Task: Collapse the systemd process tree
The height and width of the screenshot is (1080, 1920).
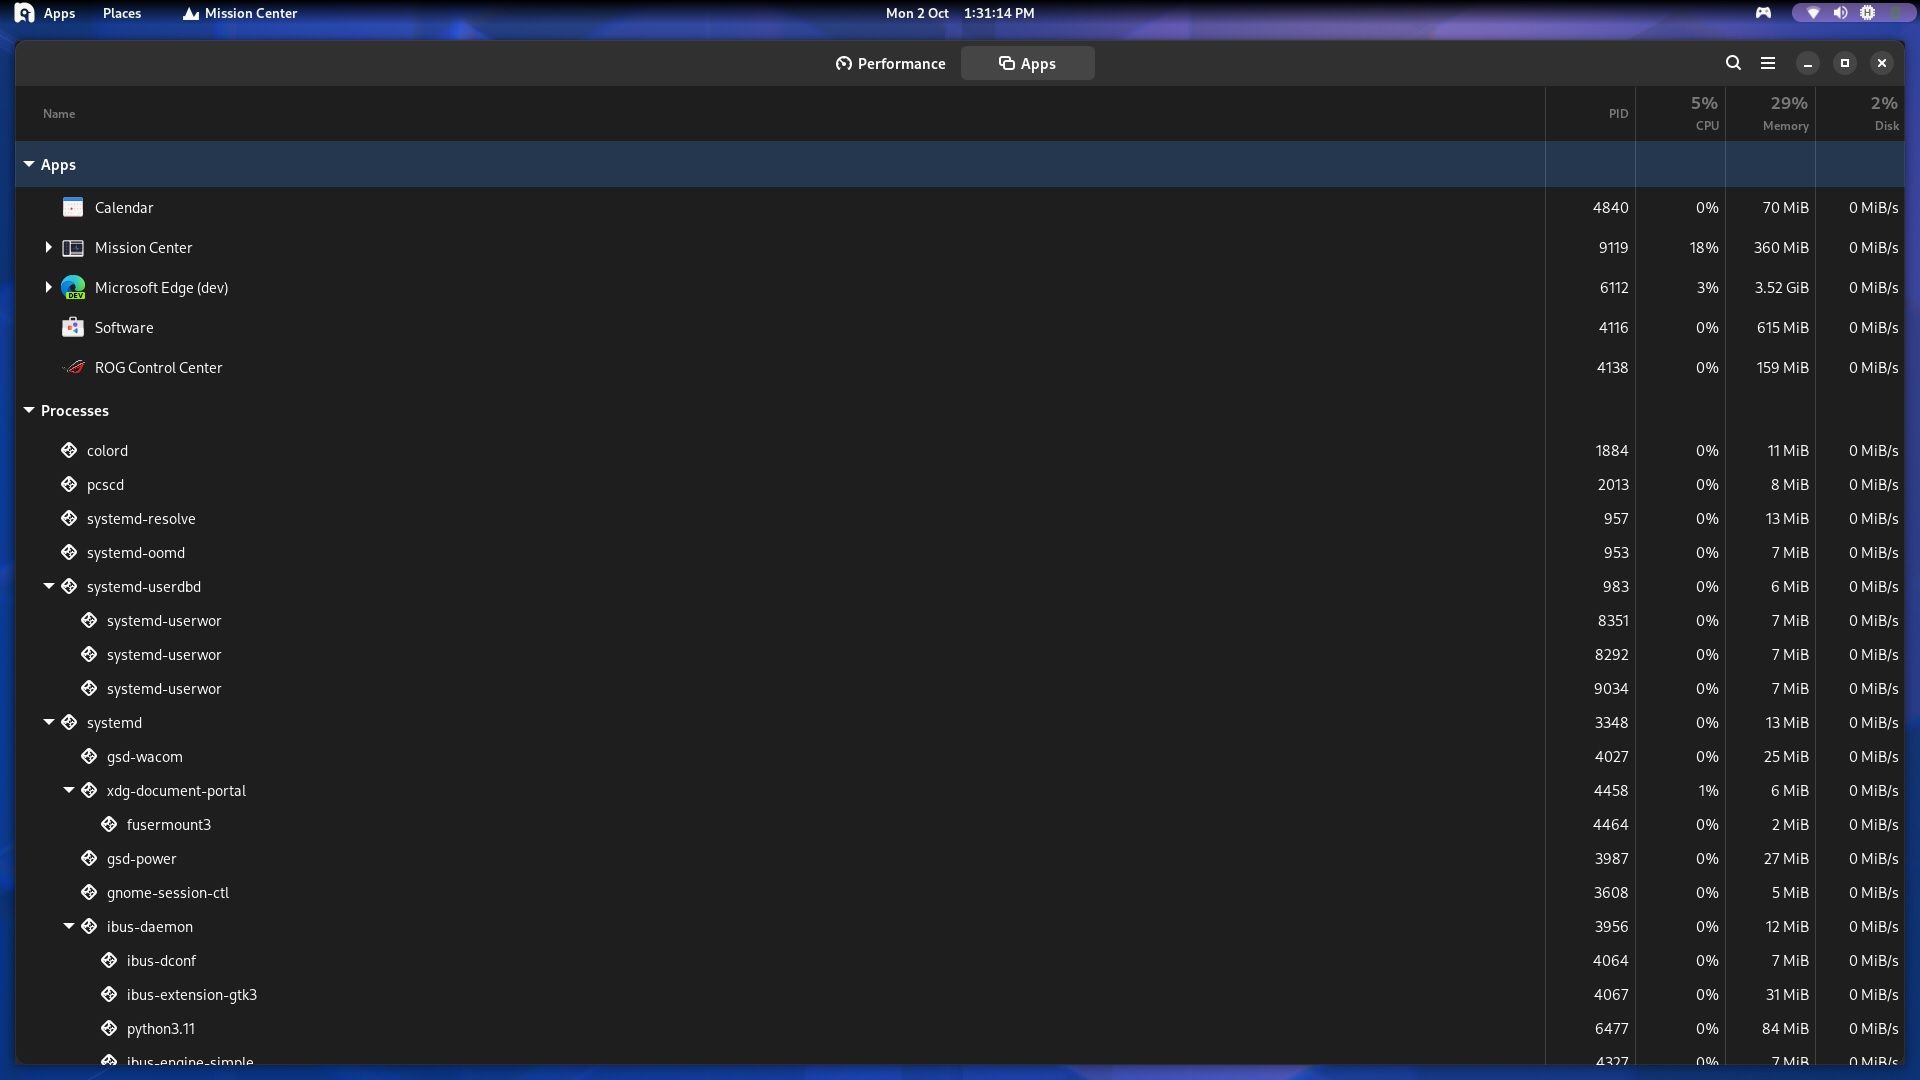Action: [48, 722]
